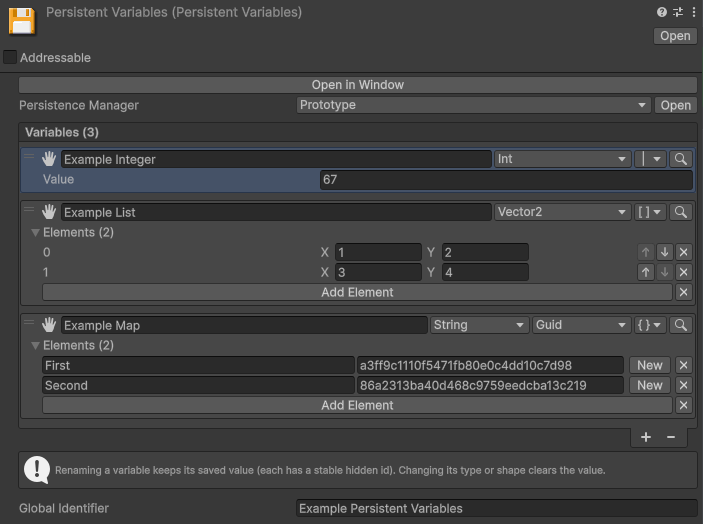Remove the selected variable with the minus button

(x=671, y=437)
